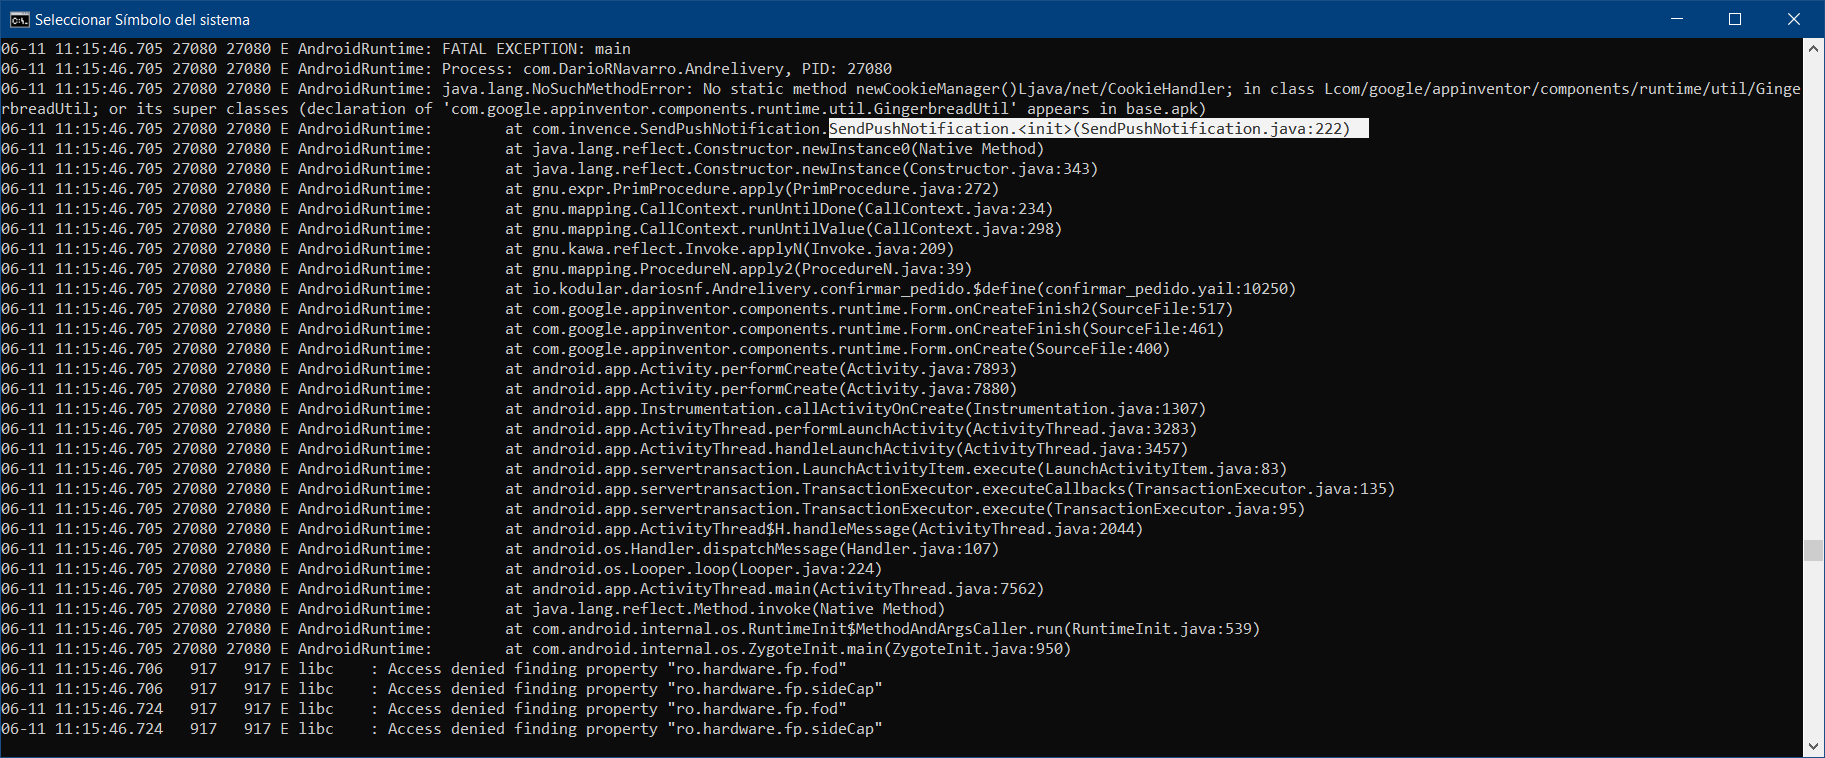Click the last ro.hardware.fp.sideCap line

click(442, 729)
